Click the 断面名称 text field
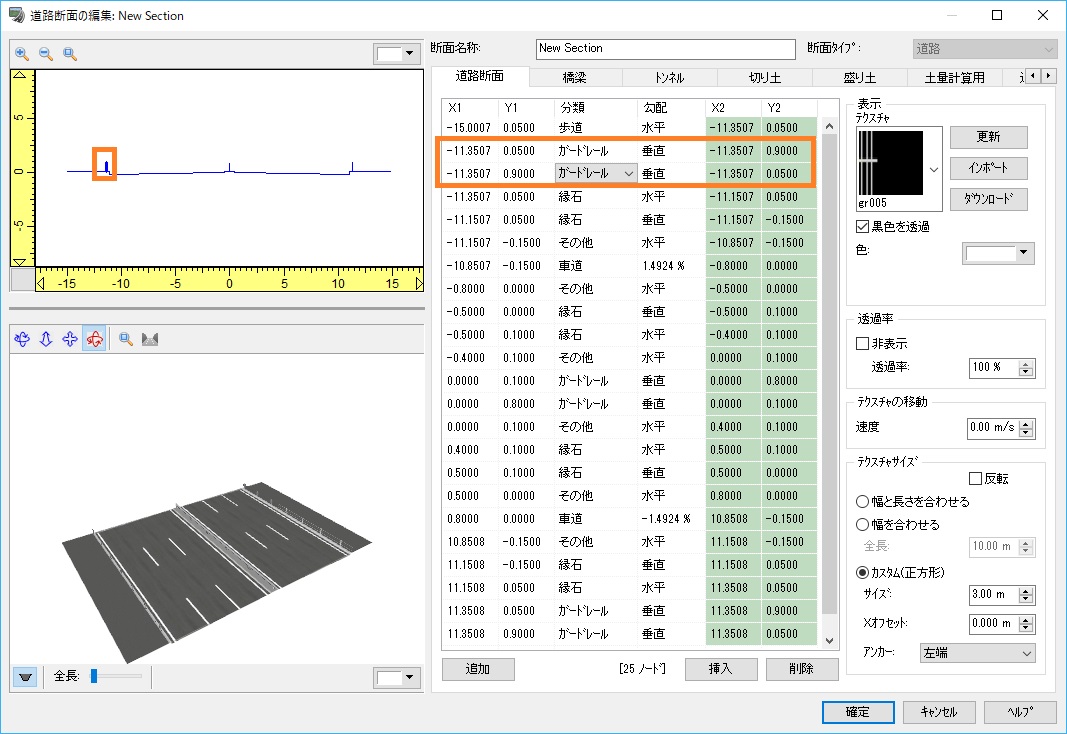1067x734 pixels. [664, 48]
